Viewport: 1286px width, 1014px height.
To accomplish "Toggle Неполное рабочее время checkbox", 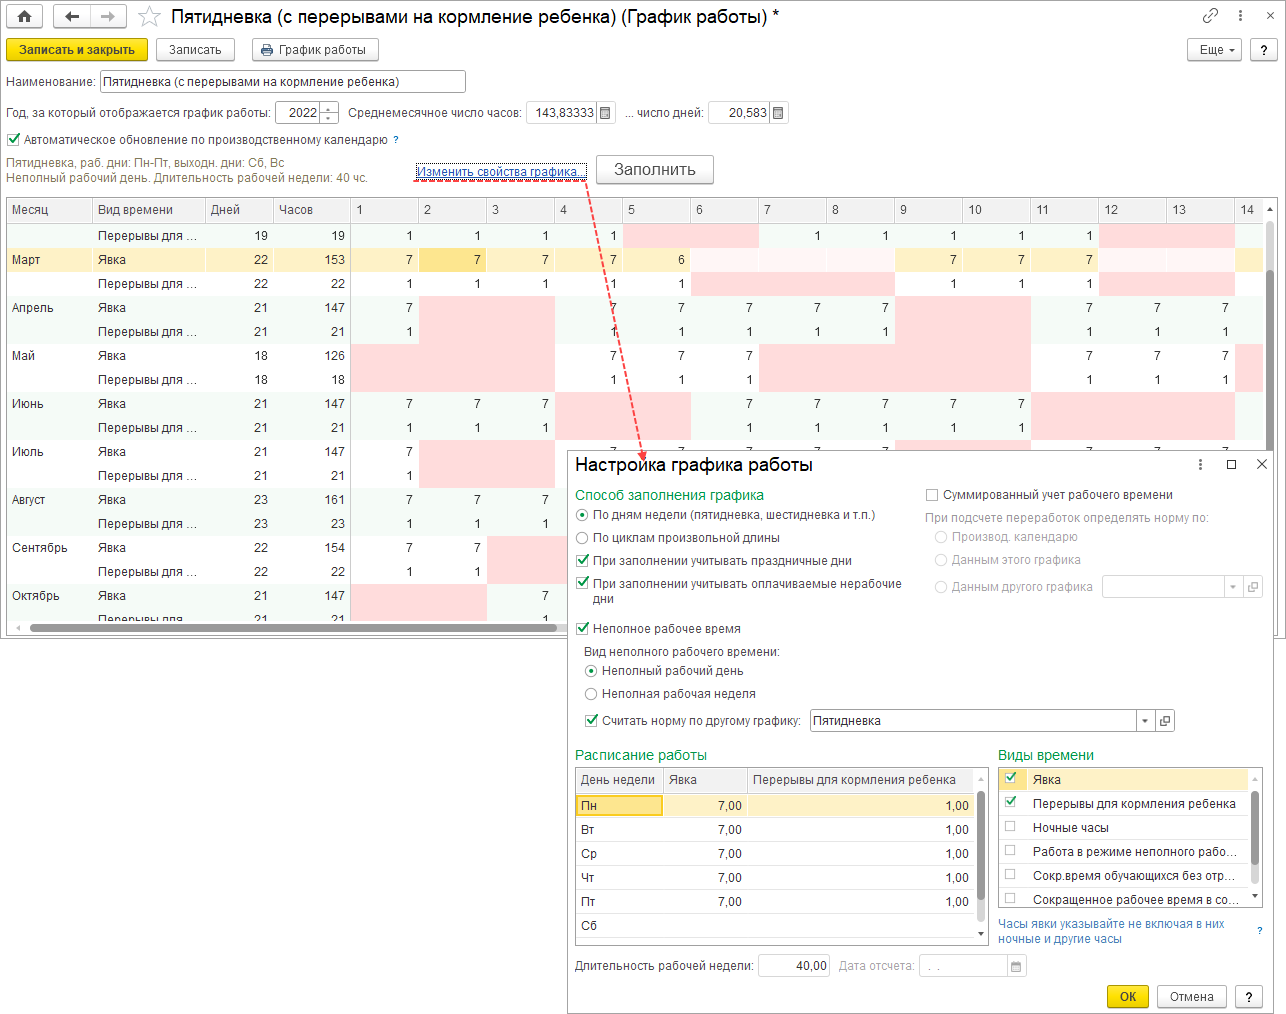I will [583, 629].
